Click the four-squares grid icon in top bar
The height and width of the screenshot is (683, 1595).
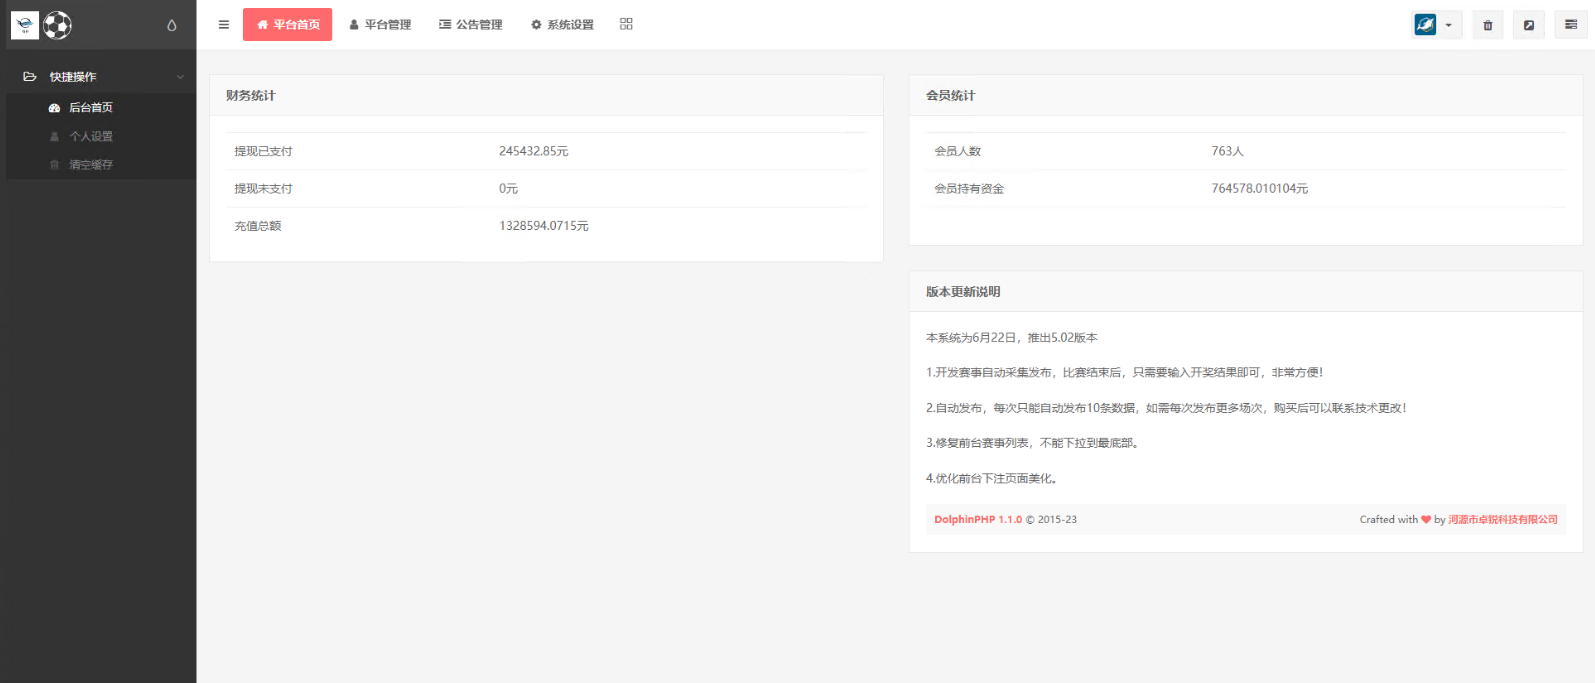point(626,24)
